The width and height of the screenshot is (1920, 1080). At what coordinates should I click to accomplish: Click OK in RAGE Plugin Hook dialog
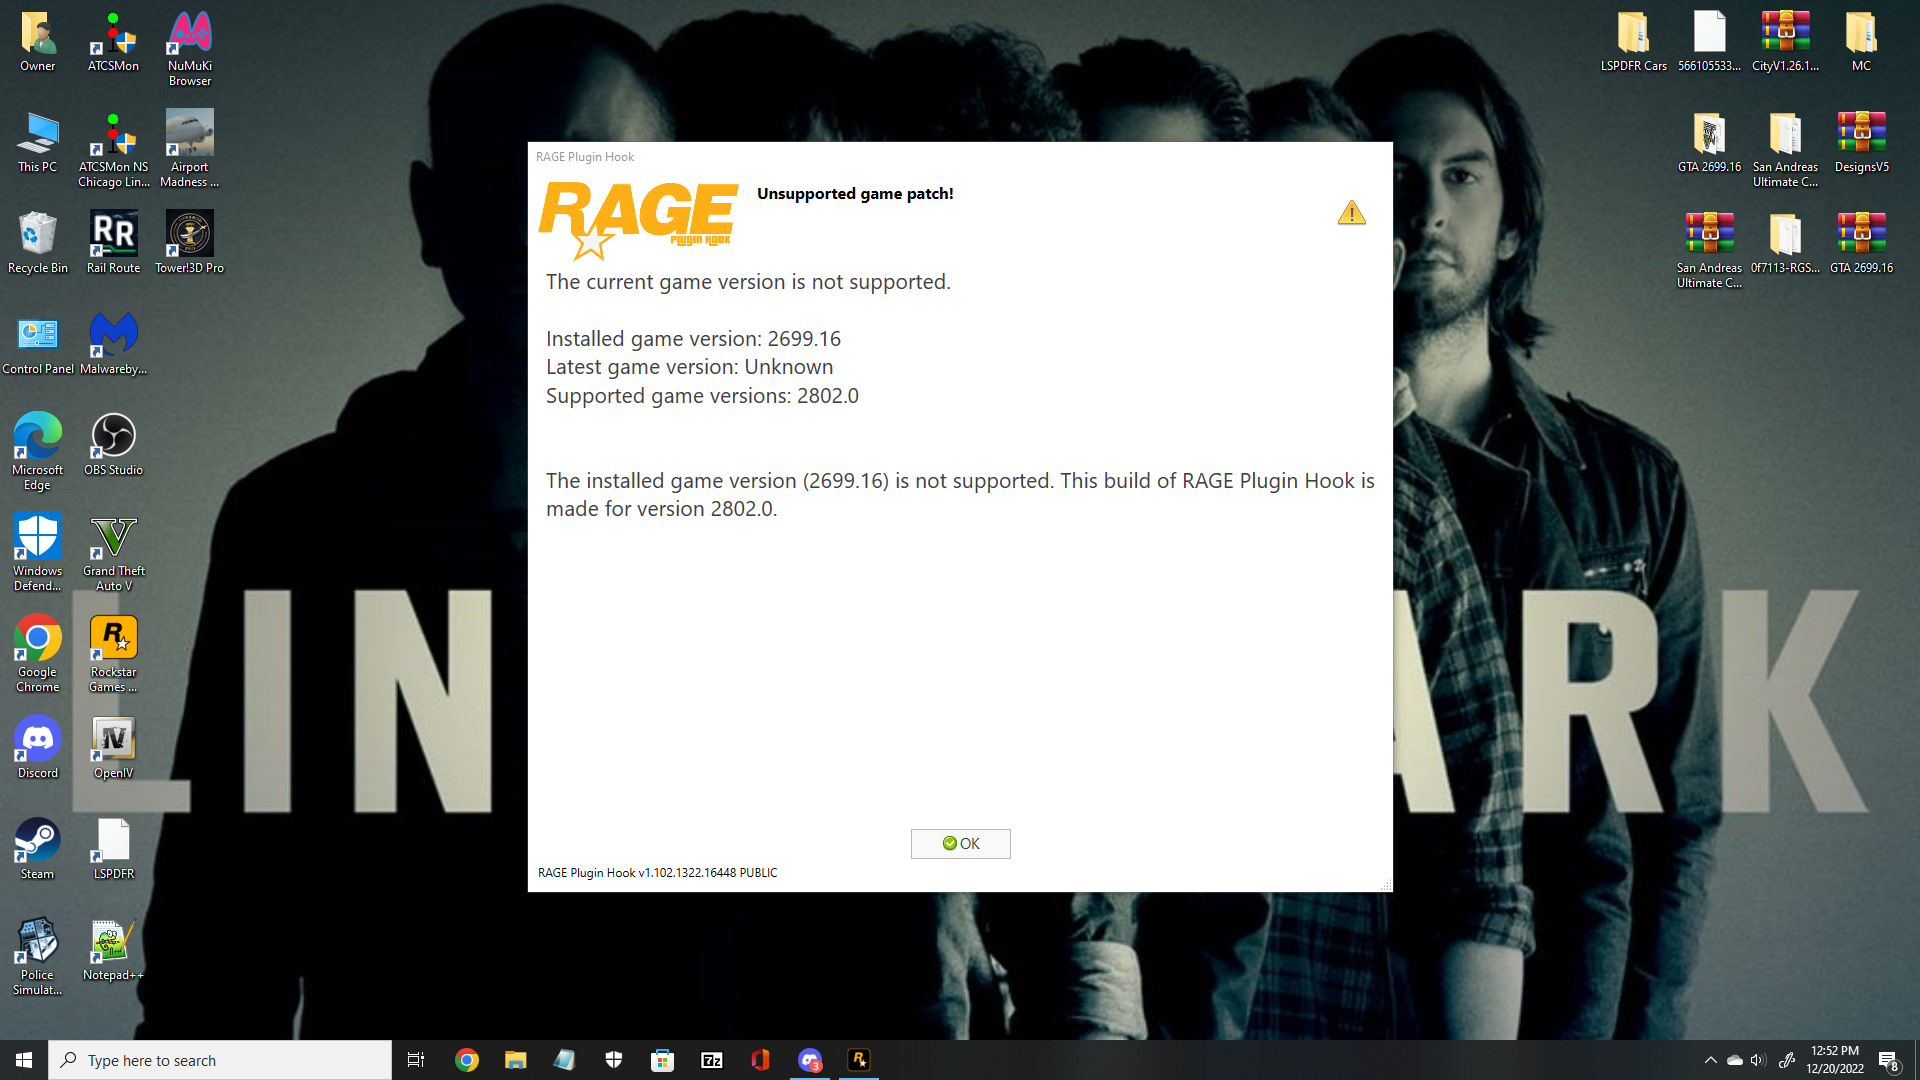(x=960, y=843)
